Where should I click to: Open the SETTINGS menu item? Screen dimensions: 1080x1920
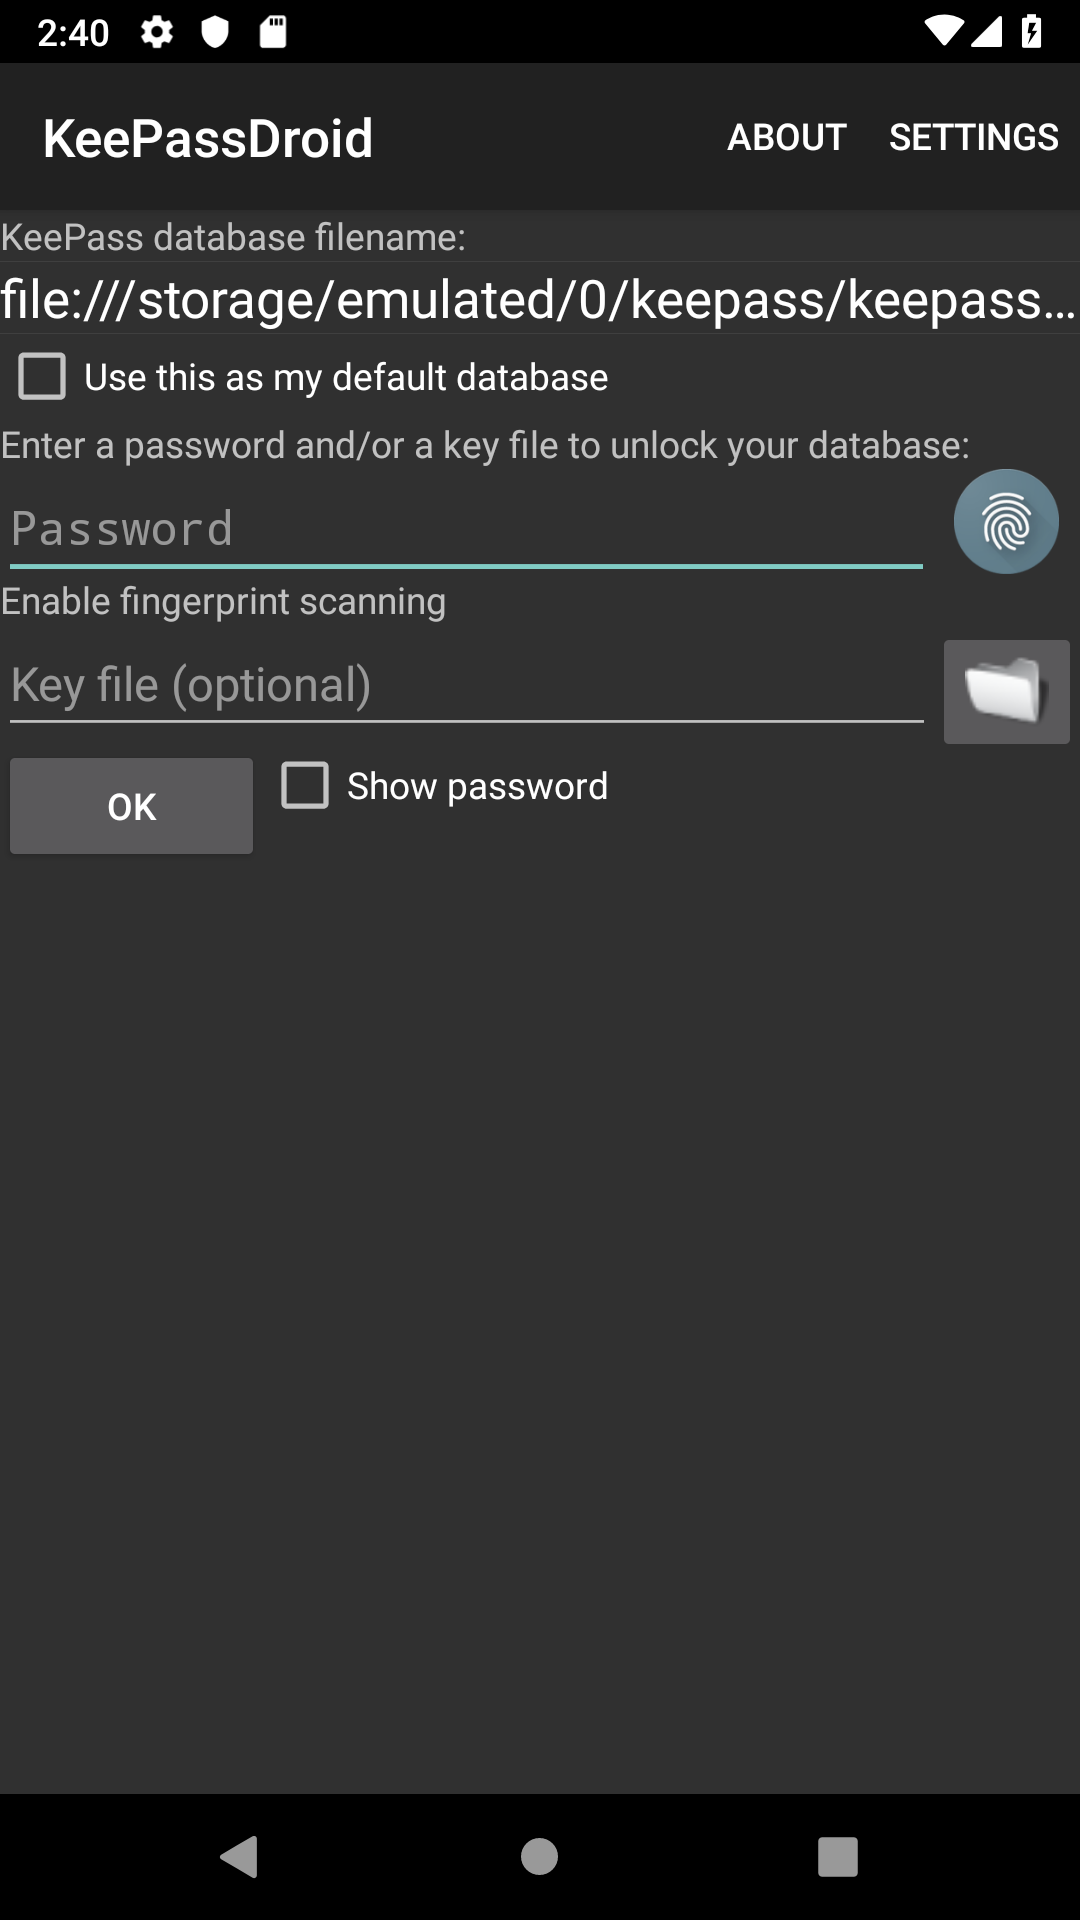(x=973, y=137)
